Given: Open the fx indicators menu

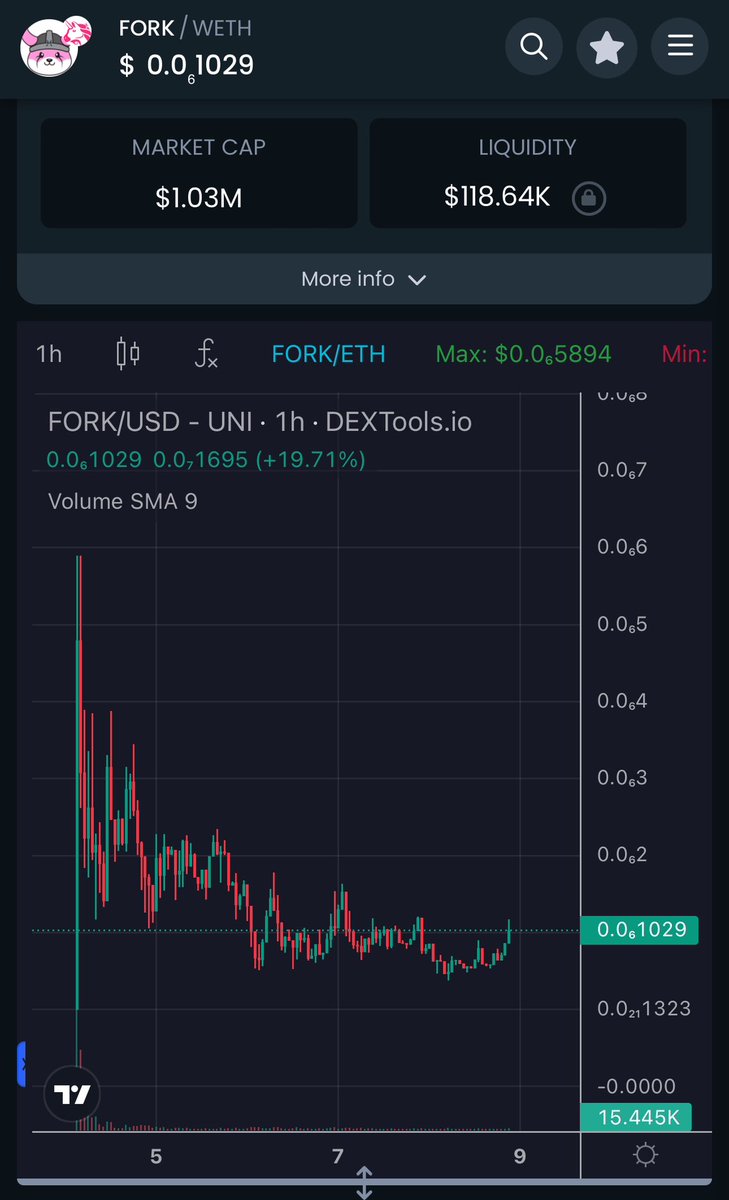Looking at the screenshot, I should click(x=206, y=354).
